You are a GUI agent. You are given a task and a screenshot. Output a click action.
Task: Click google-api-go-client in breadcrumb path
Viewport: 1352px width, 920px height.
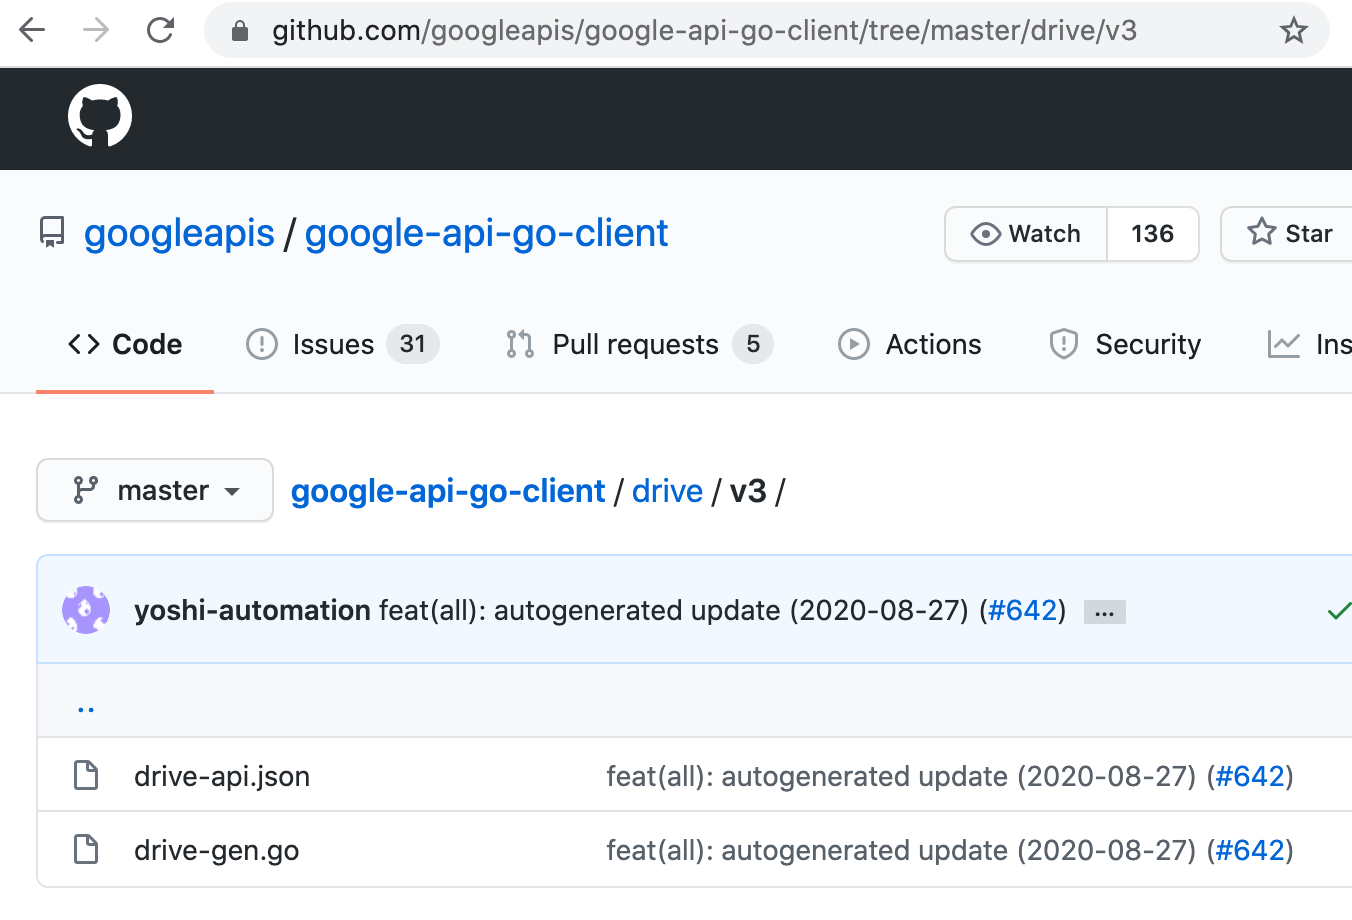coord(448,491)
